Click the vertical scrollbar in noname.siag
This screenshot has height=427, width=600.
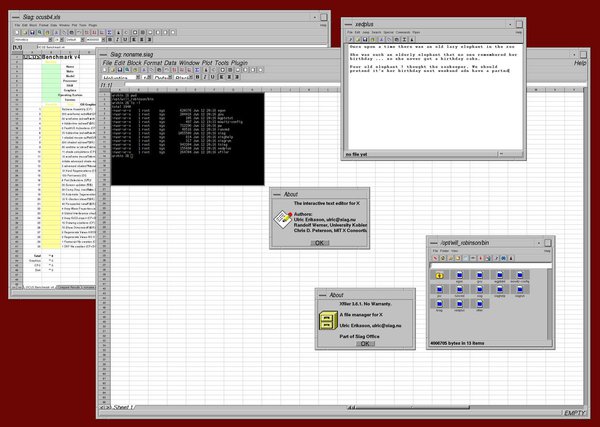(586, 245)
